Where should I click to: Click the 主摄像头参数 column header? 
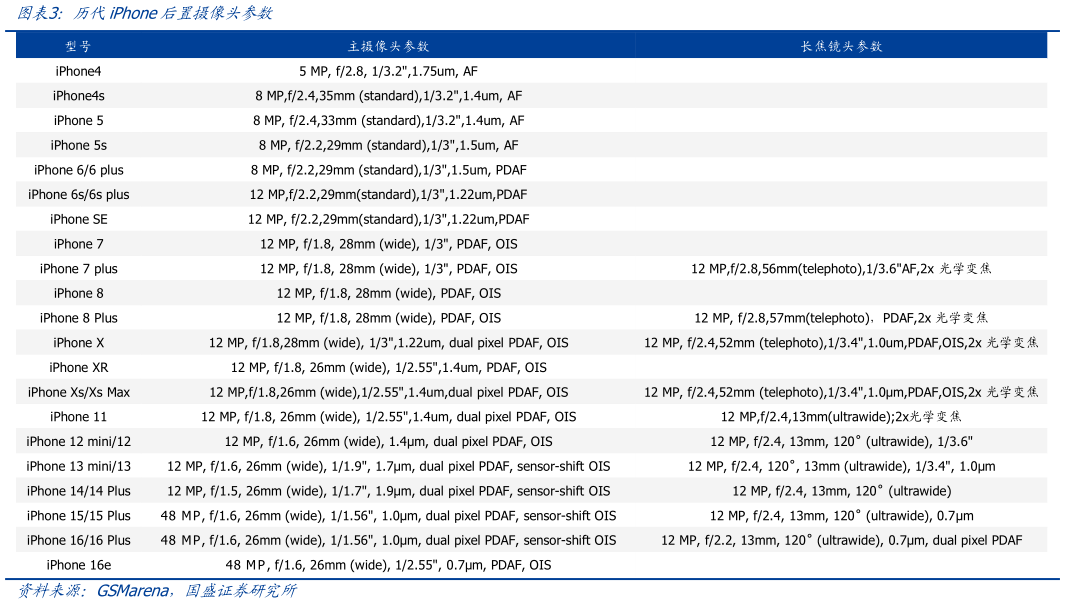point(389,46)
